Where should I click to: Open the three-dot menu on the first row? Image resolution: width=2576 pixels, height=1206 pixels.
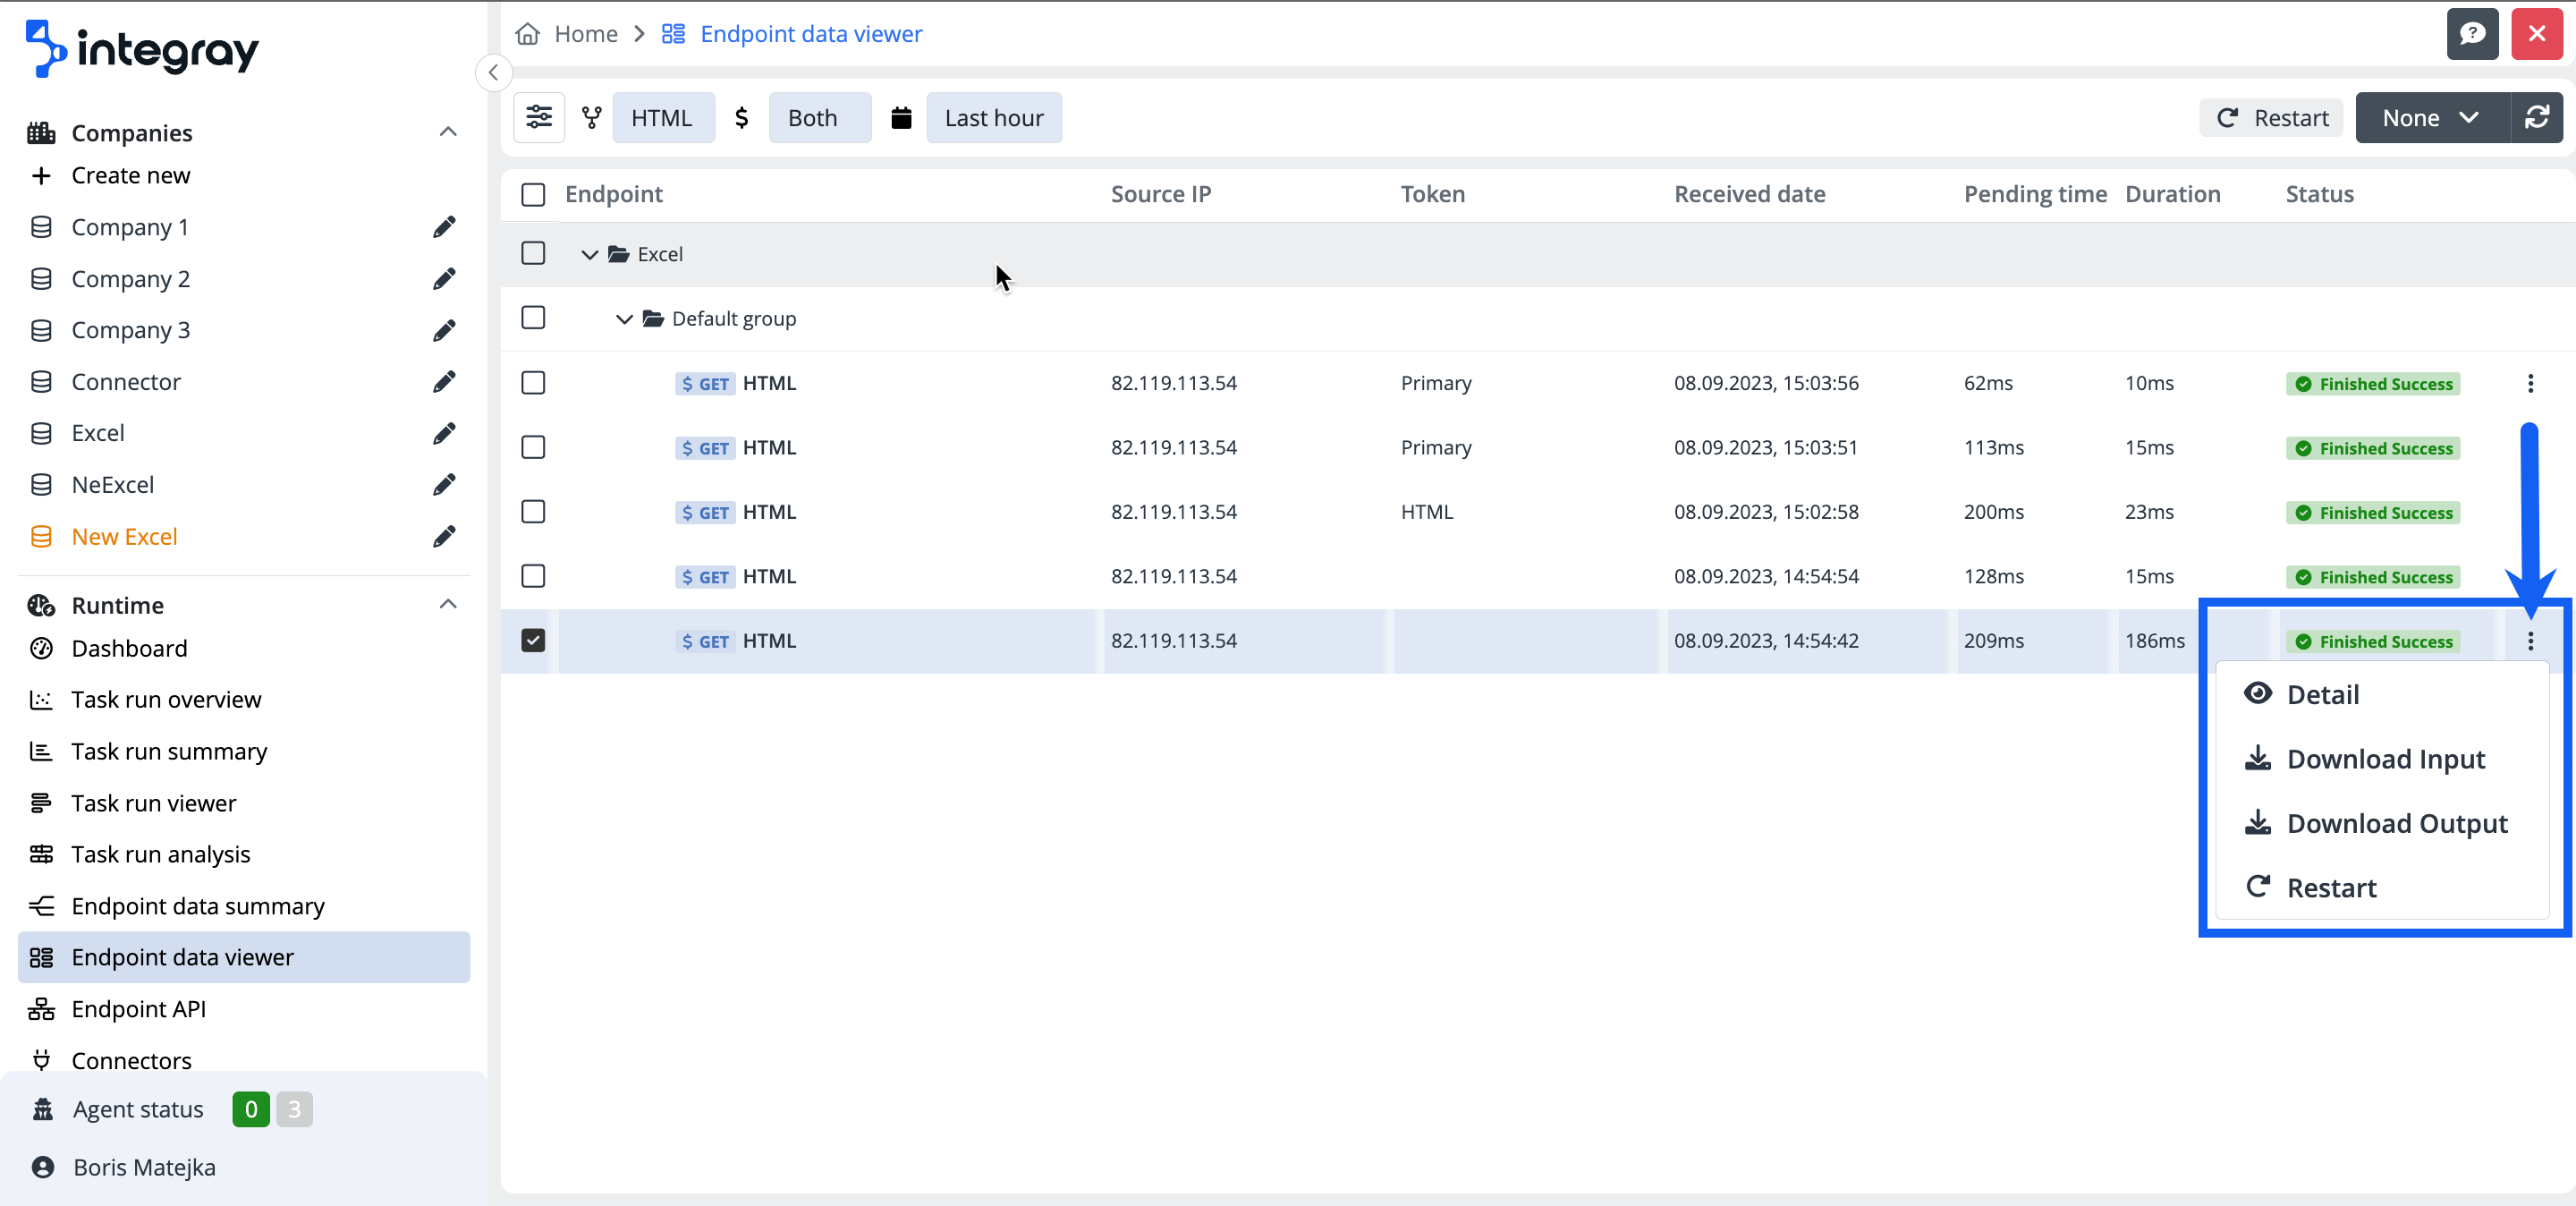pos(2530,383)
